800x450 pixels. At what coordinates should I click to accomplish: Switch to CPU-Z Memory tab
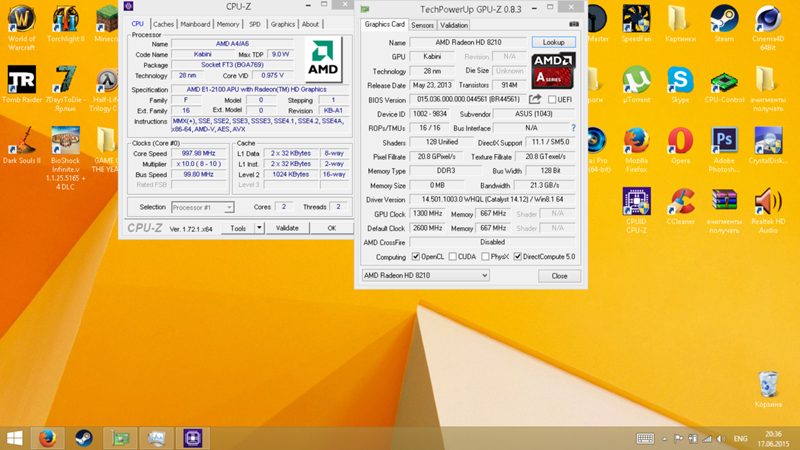pos(228,24)
